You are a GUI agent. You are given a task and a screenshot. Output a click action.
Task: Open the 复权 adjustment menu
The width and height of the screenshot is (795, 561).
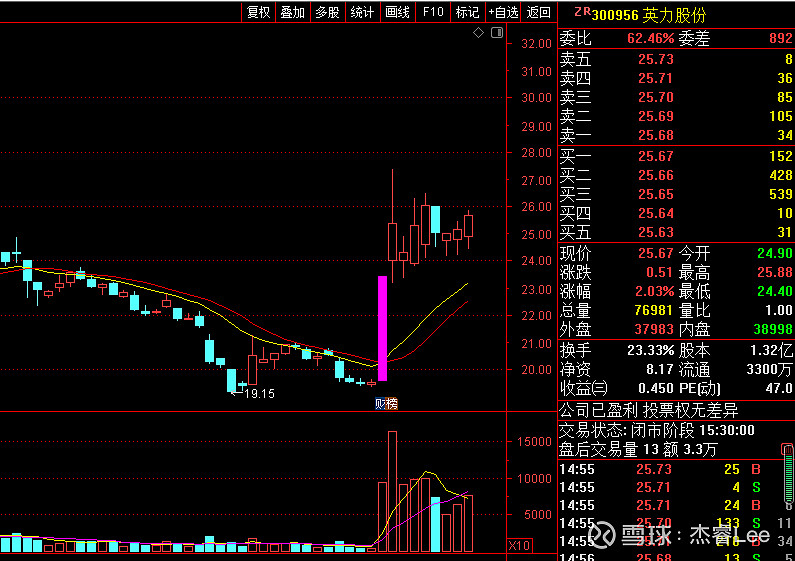coord(259,12)
